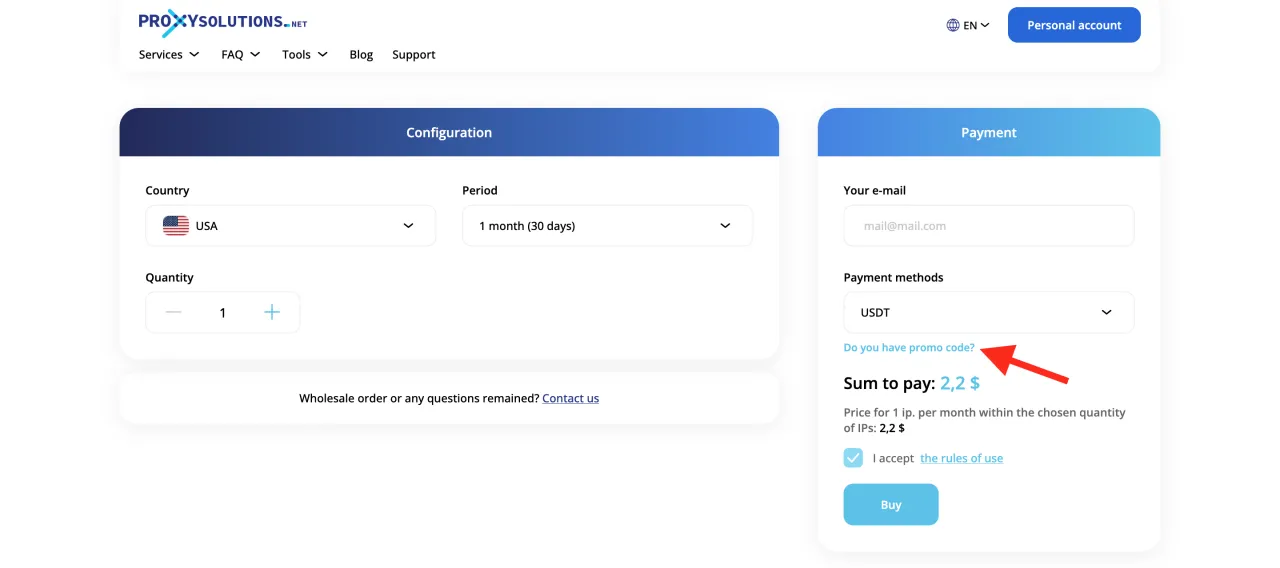Click the globe language icon
This screenshot has height=568, width=1280.
click(x=953, y=25)
